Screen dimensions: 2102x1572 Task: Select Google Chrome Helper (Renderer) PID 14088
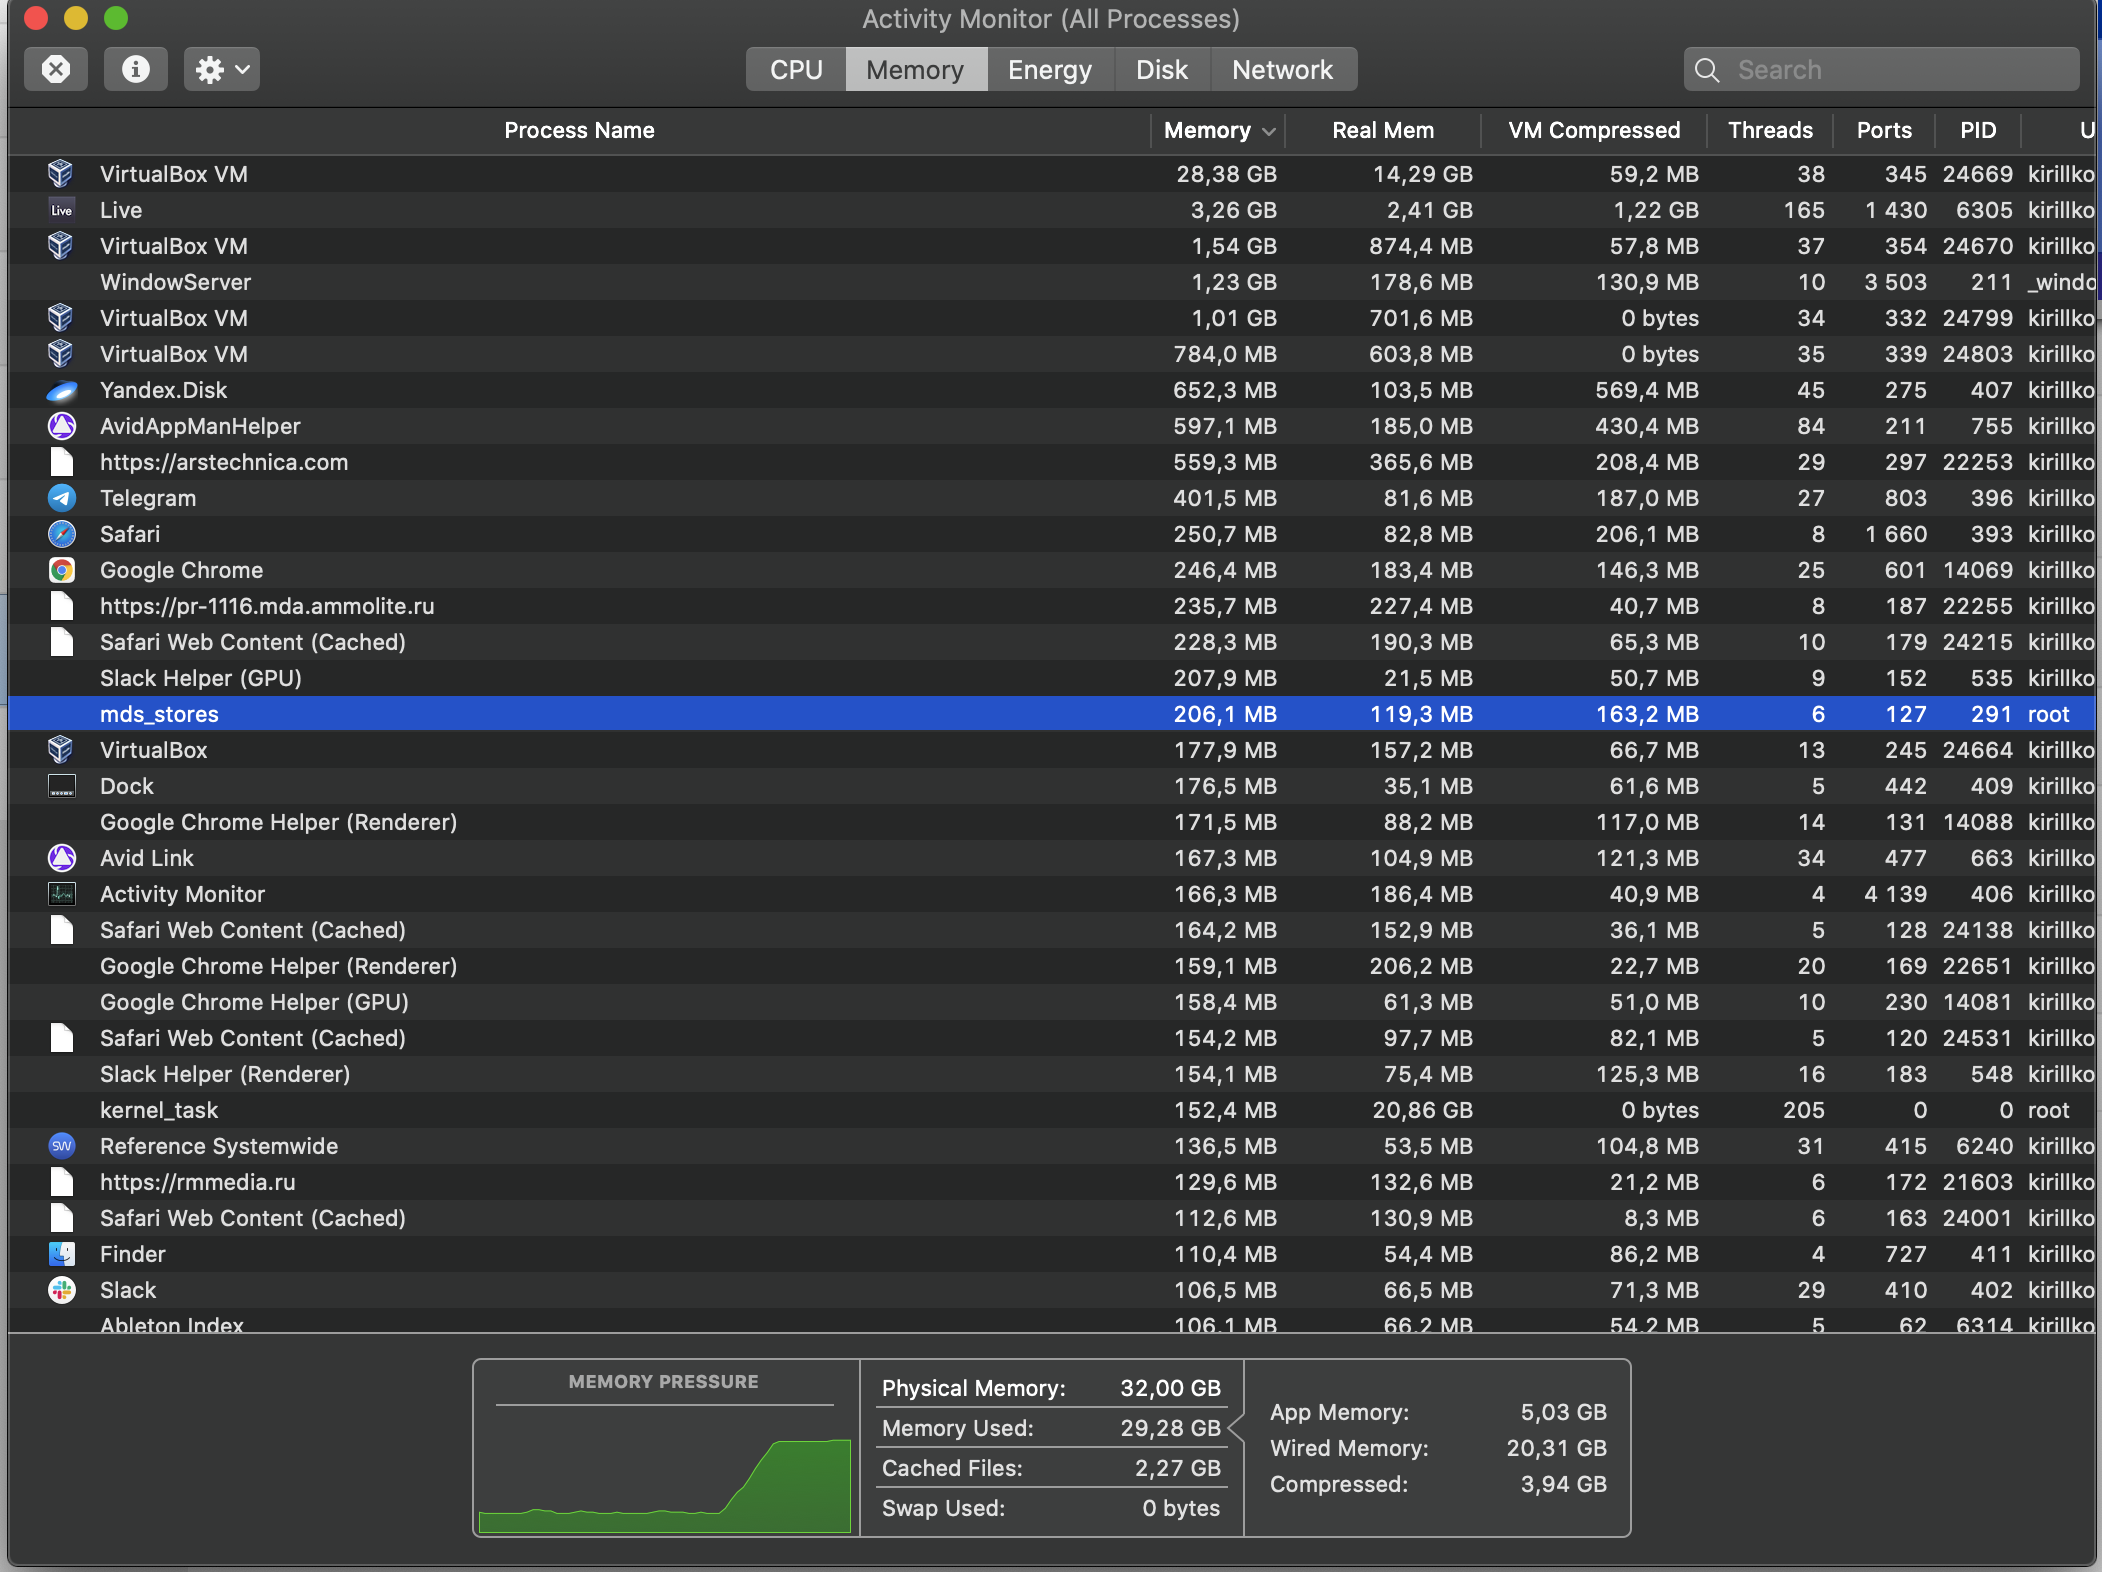(1052, 822)
